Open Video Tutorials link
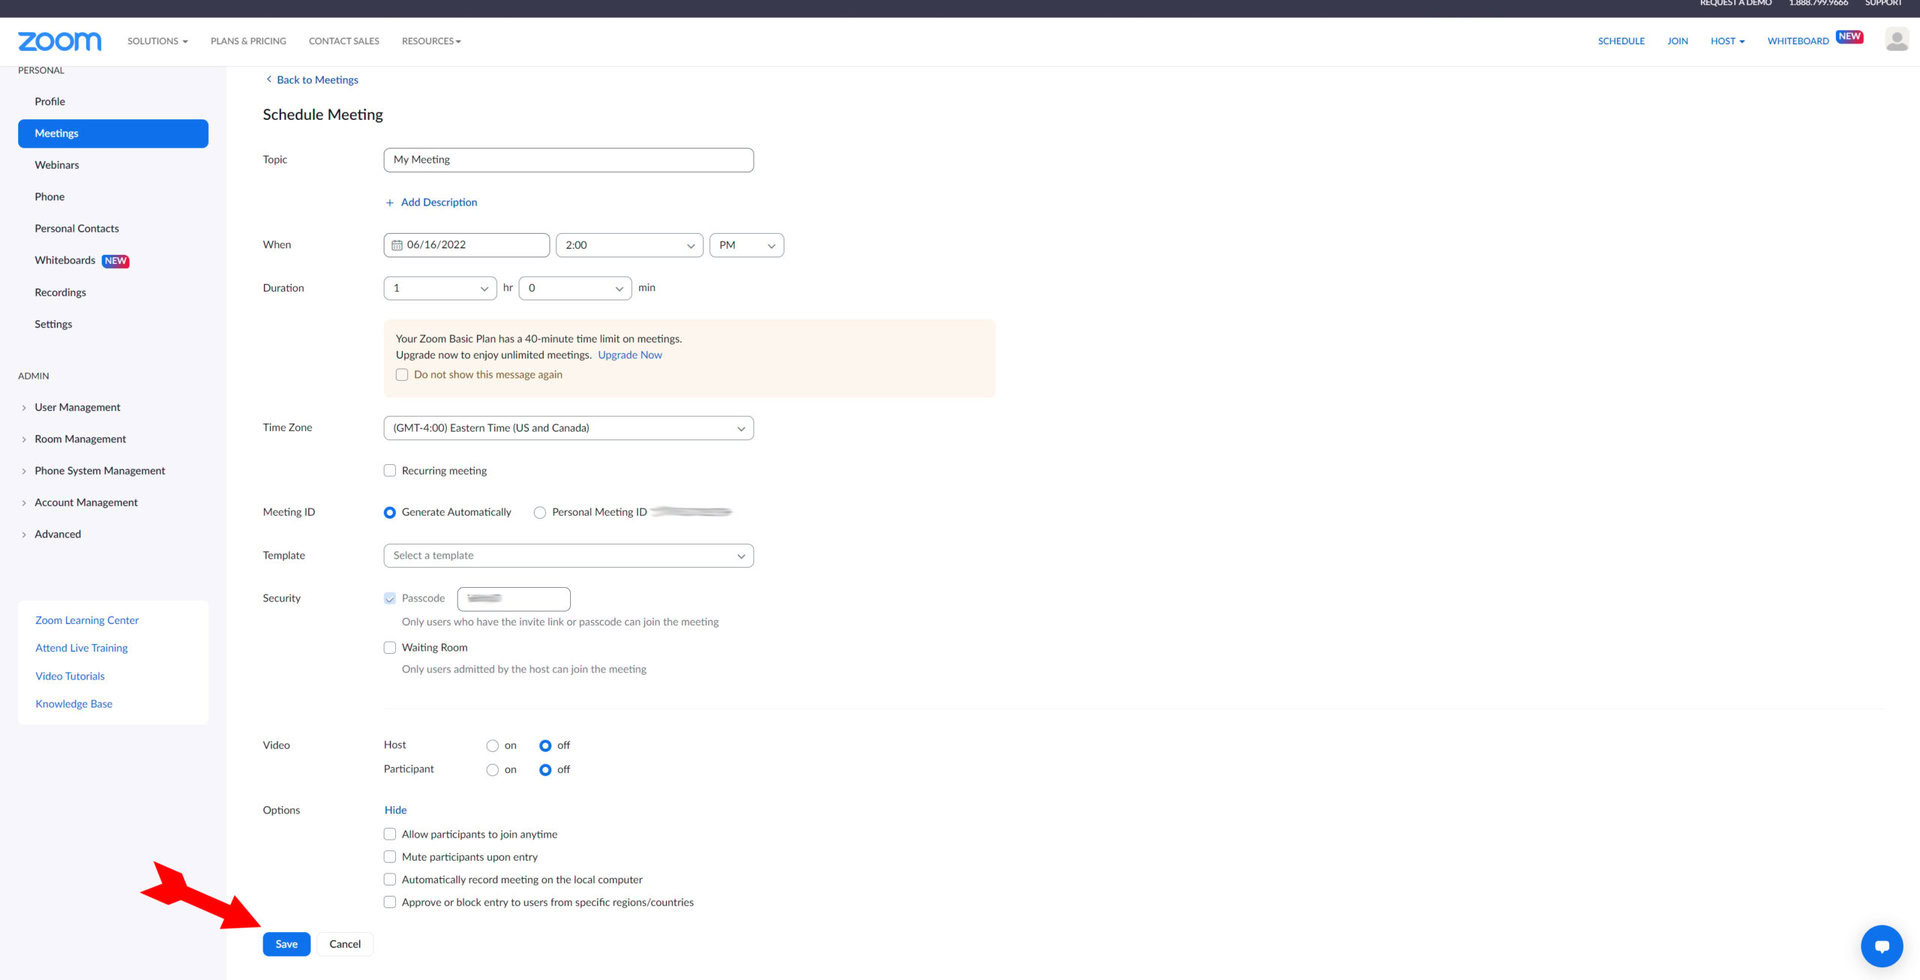The width and height of the screenshot is (1920, 980). [70, 677]
